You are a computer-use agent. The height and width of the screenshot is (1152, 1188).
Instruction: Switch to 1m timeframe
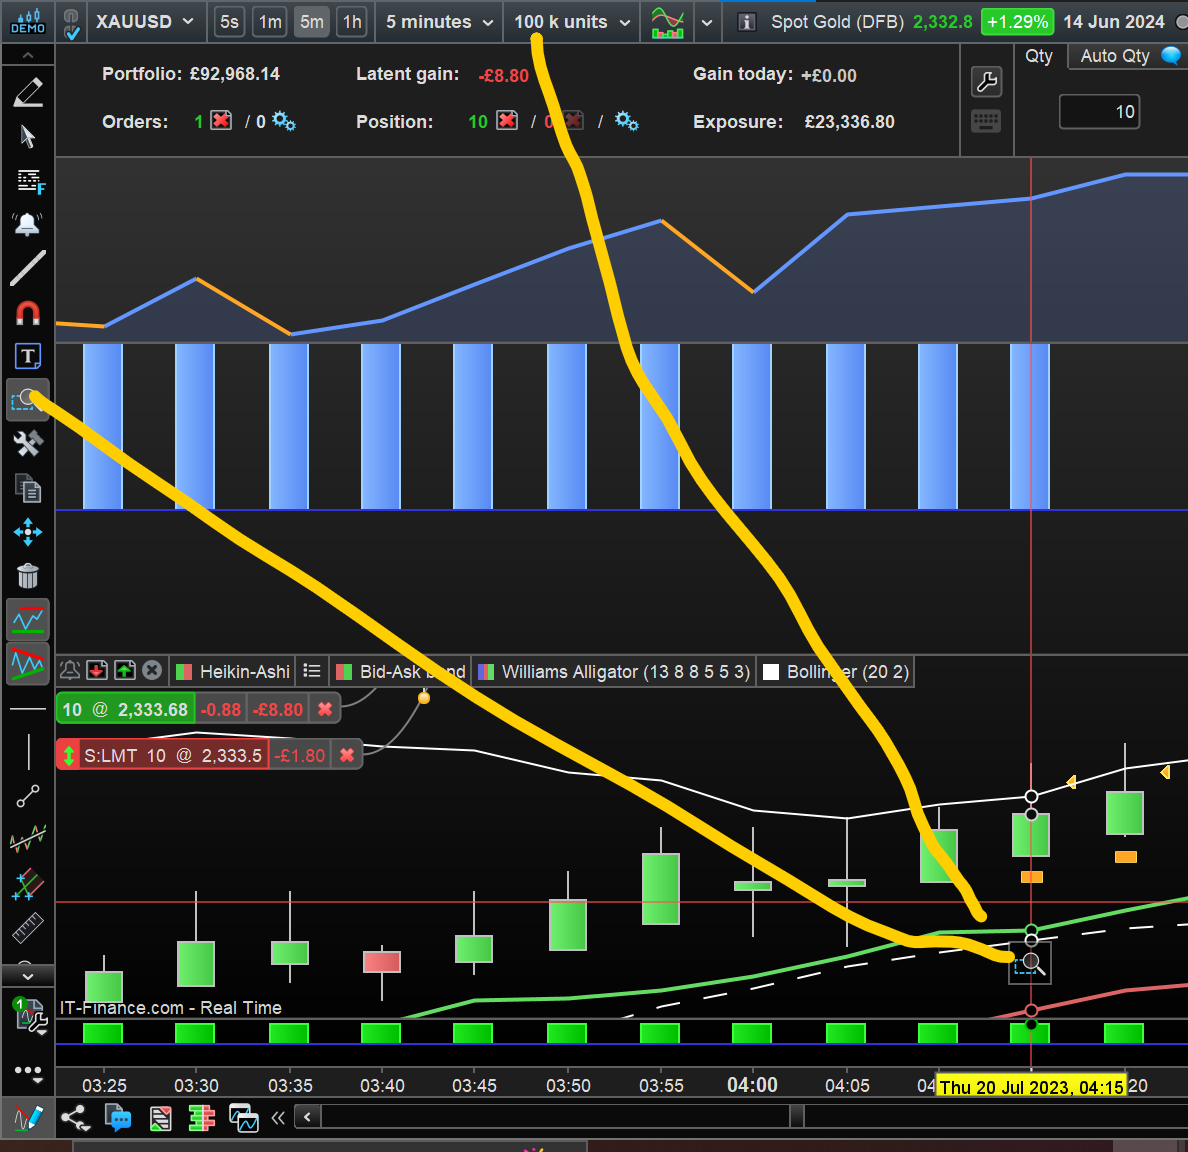point(270,22)
